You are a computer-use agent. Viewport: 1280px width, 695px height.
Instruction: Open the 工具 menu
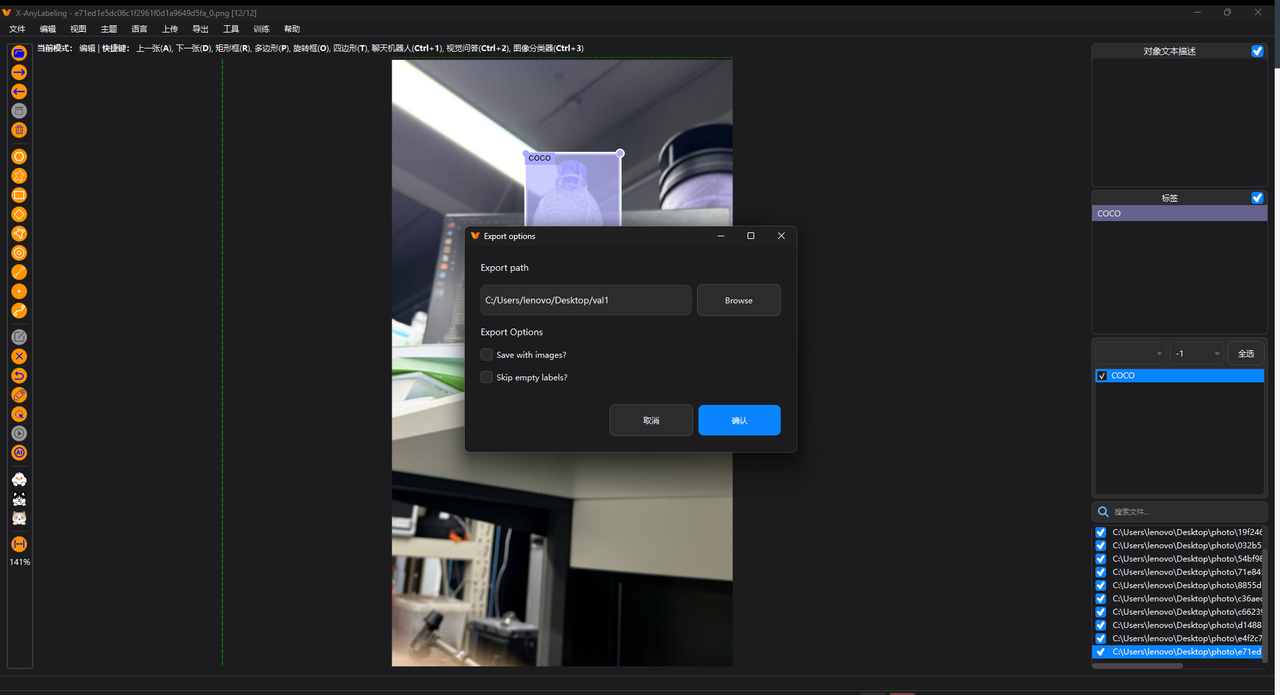(231, 29)
